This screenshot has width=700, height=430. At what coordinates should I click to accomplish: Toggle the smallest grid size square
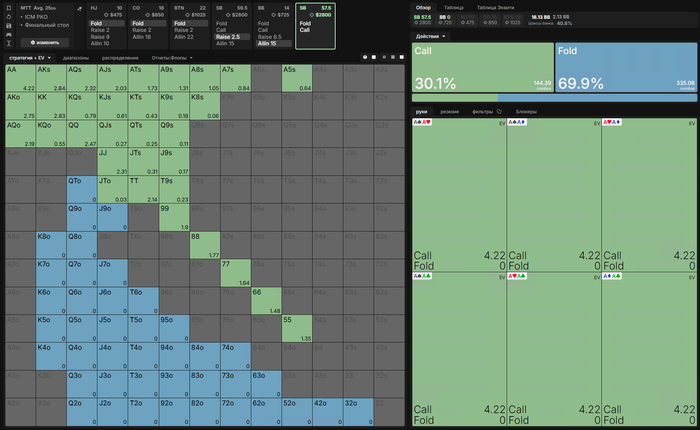384,57
